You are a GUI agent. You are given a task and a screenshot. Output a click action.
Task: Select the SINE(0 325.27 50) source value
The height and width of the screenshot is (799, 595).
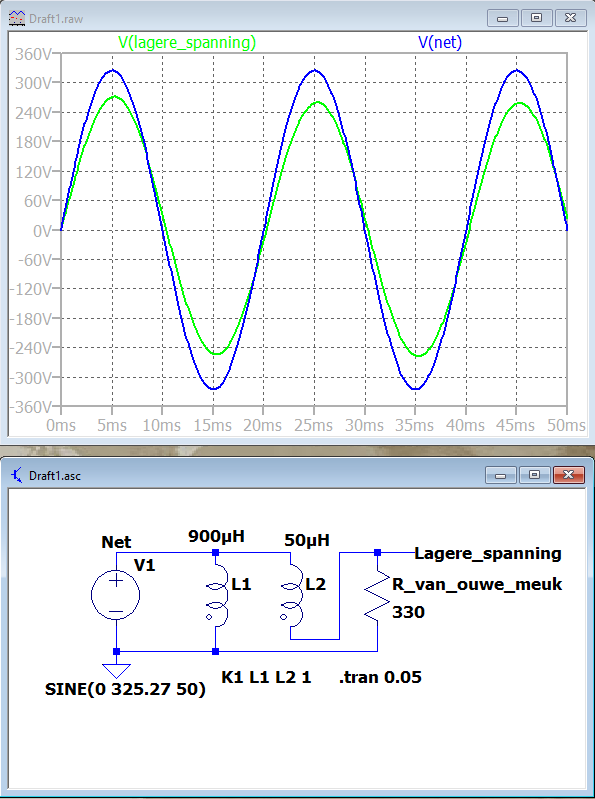pyautogui.click(x=125, y=690)
